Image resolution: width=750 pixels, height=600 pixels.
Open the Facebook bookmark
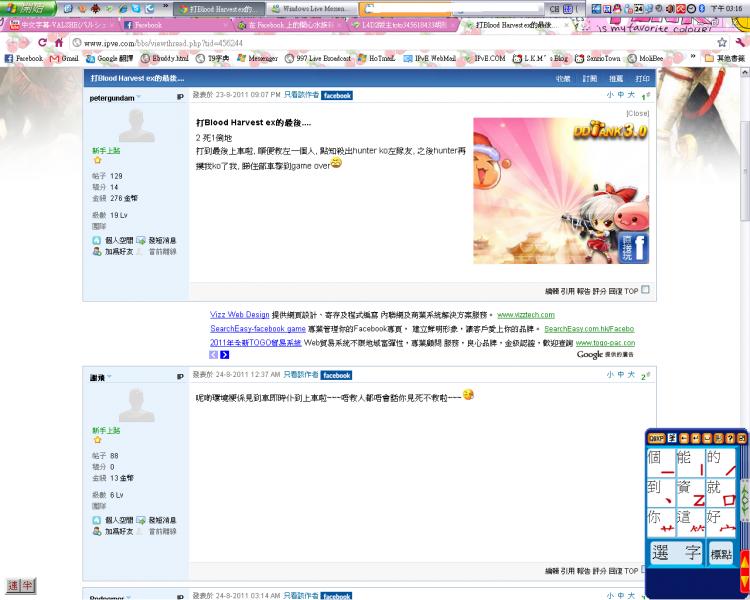tap(23, 58)
